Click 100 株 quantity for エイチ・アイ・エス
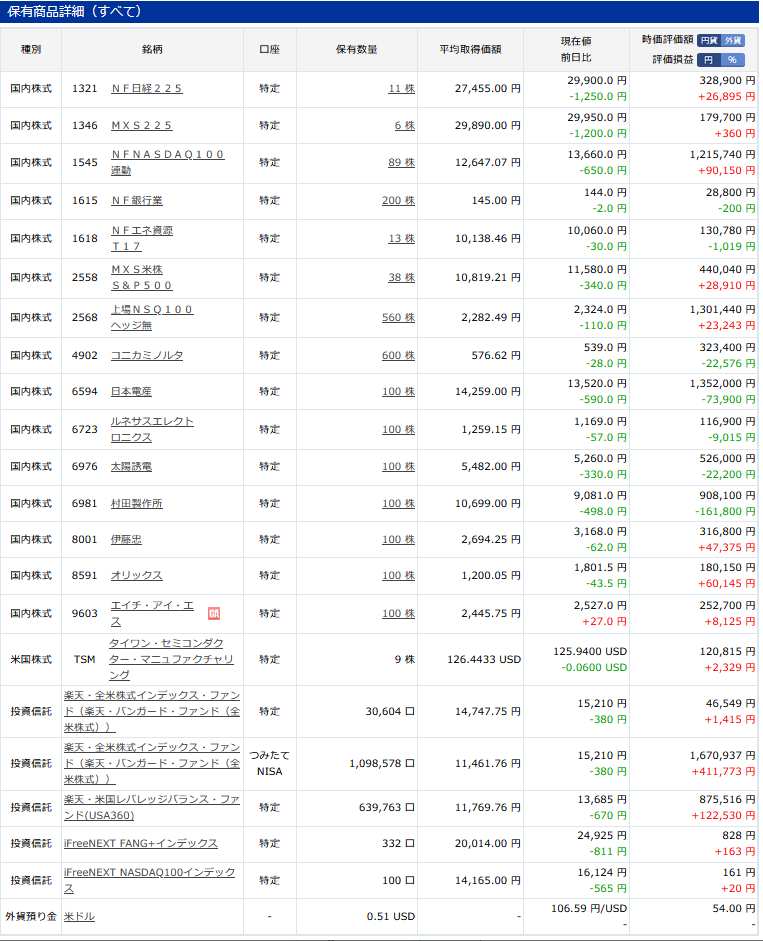Viewport: 763px width, 941px height. 399,613
